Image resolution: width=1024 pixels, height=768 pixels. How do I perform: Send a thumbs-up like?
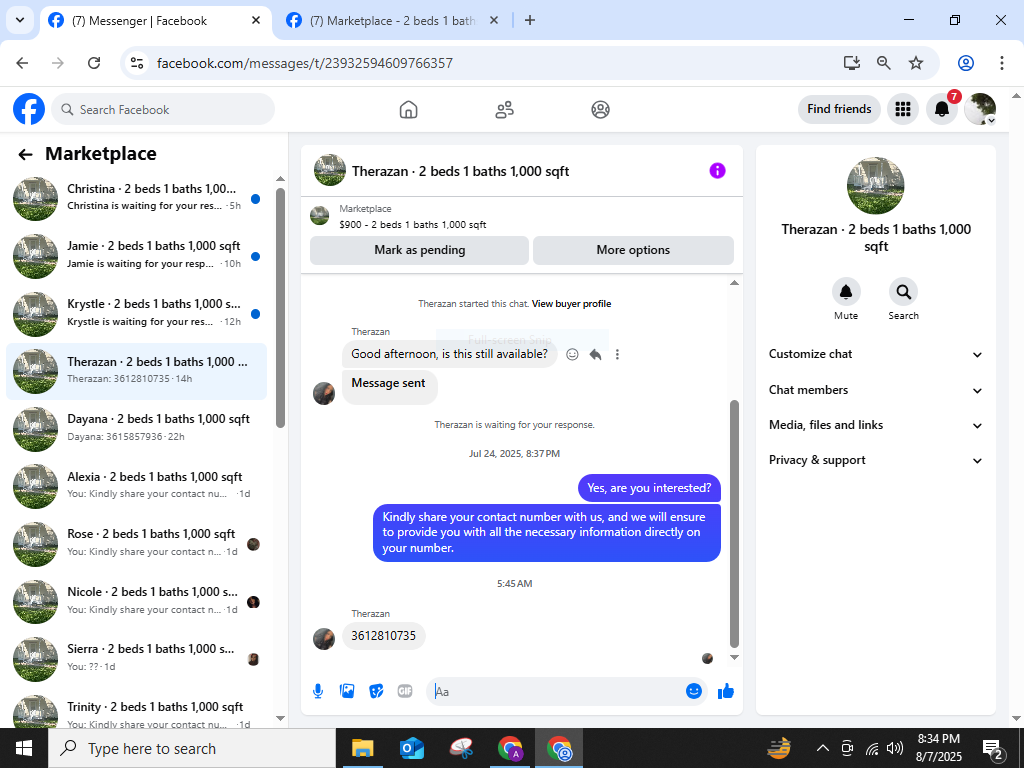pos(726,691)
